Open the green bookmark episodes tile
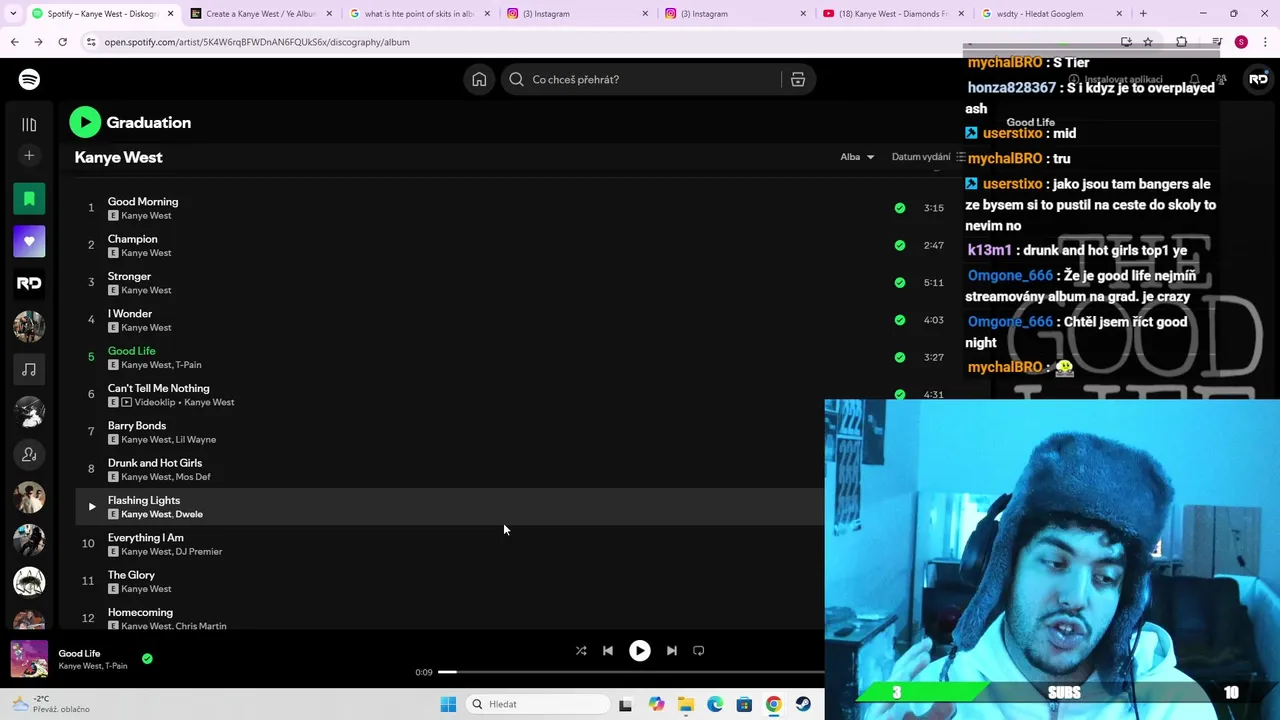The height and width of the screenshot is (720, 1280). point(29,199)
